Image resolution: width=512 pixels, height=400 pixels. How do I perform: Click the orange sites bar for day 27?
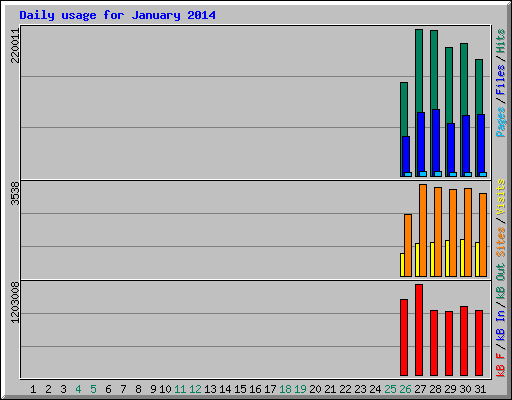coord(423,230)
